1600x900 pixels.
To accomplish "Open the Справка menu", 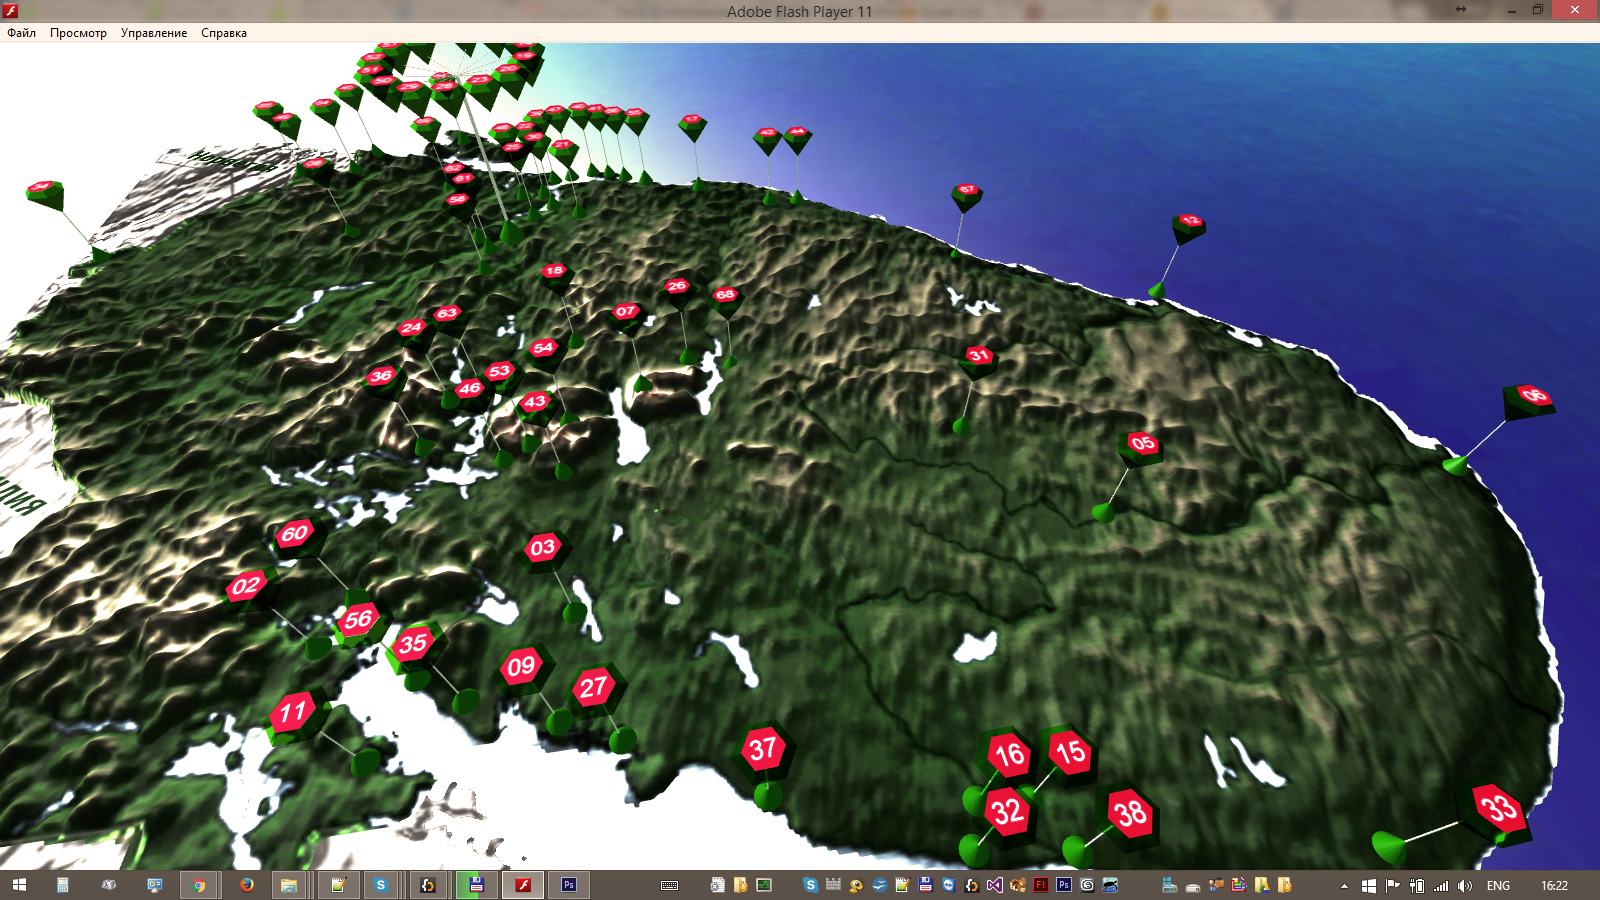I will pos(224,33).
